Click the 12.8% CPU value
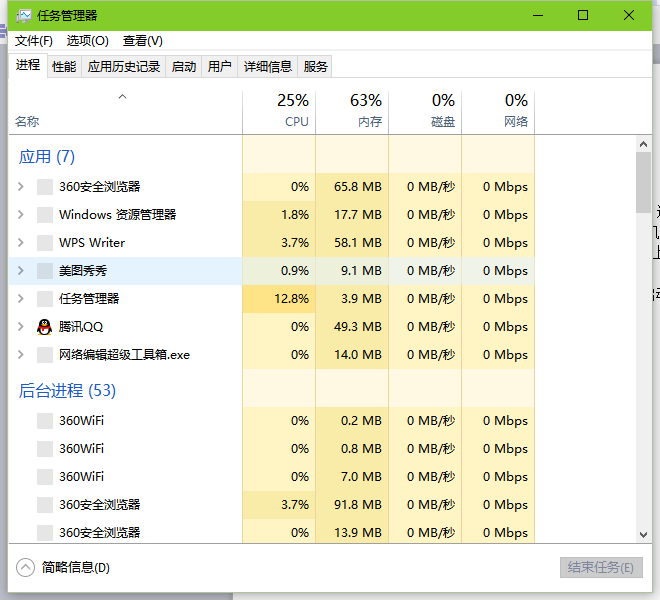 coord(292,299)
